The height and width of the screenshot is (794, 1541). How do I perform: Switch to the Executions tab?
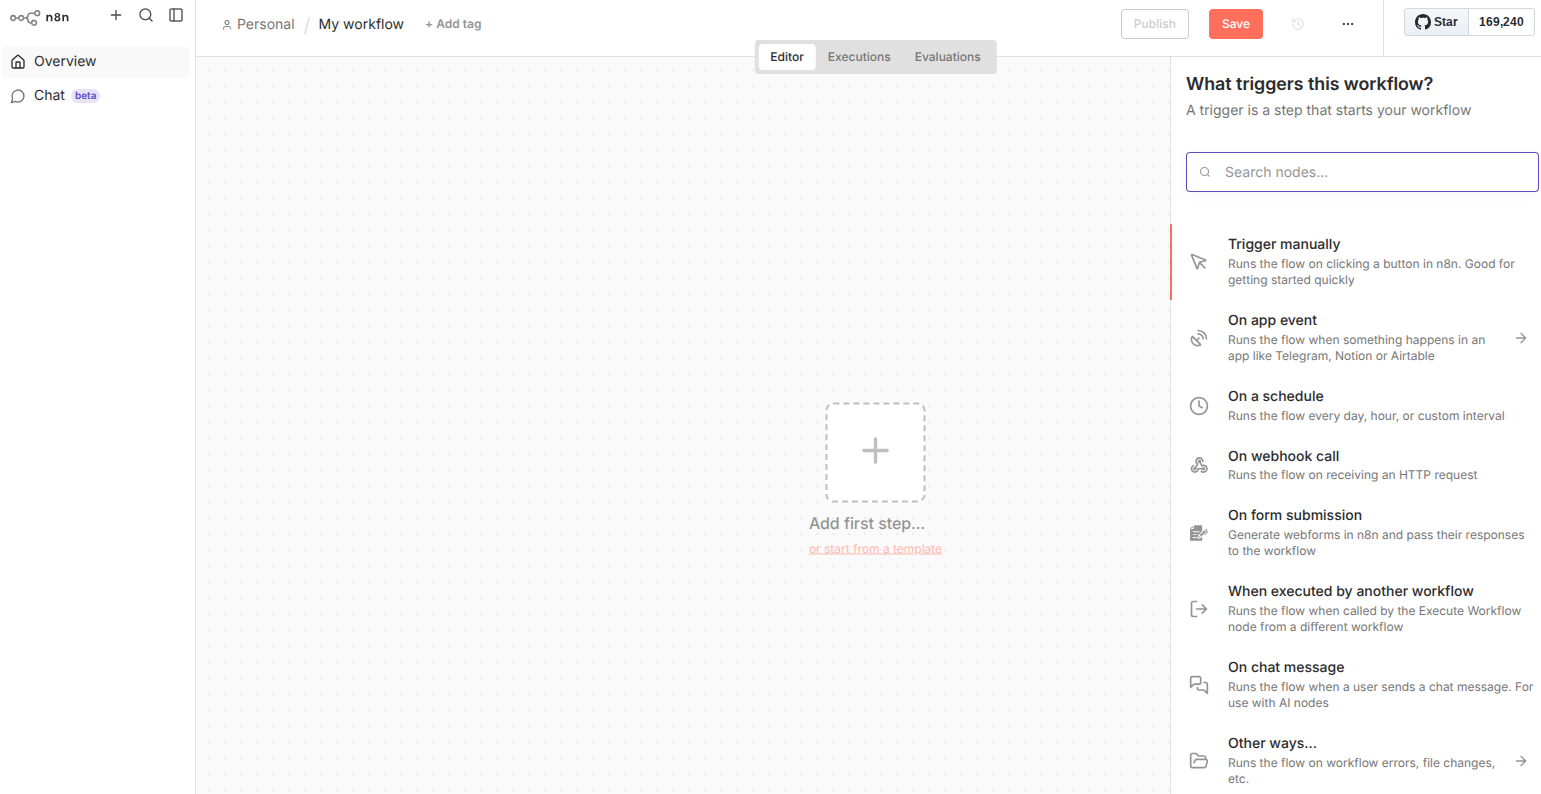[x=858, y=57]
